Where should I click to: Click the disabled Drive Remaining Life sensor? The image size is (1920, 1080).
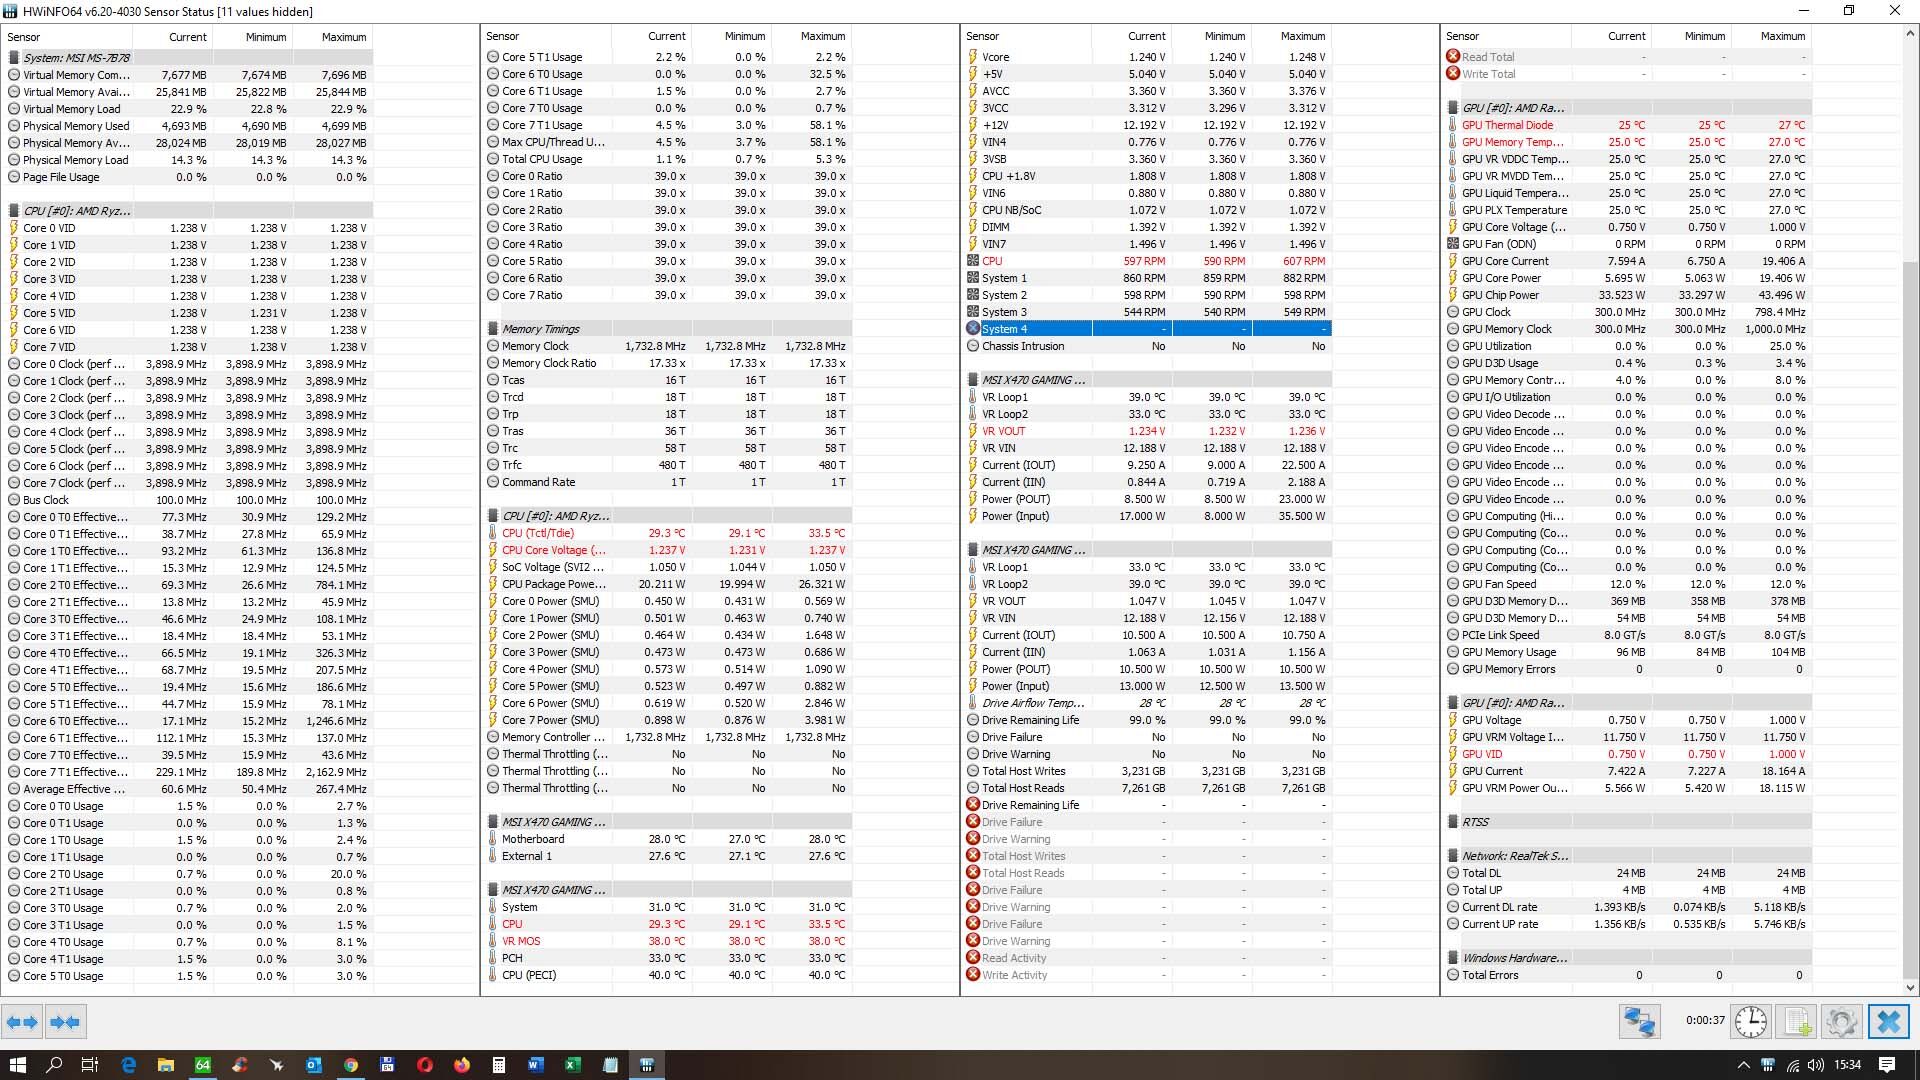click(x=1147, y=805)
